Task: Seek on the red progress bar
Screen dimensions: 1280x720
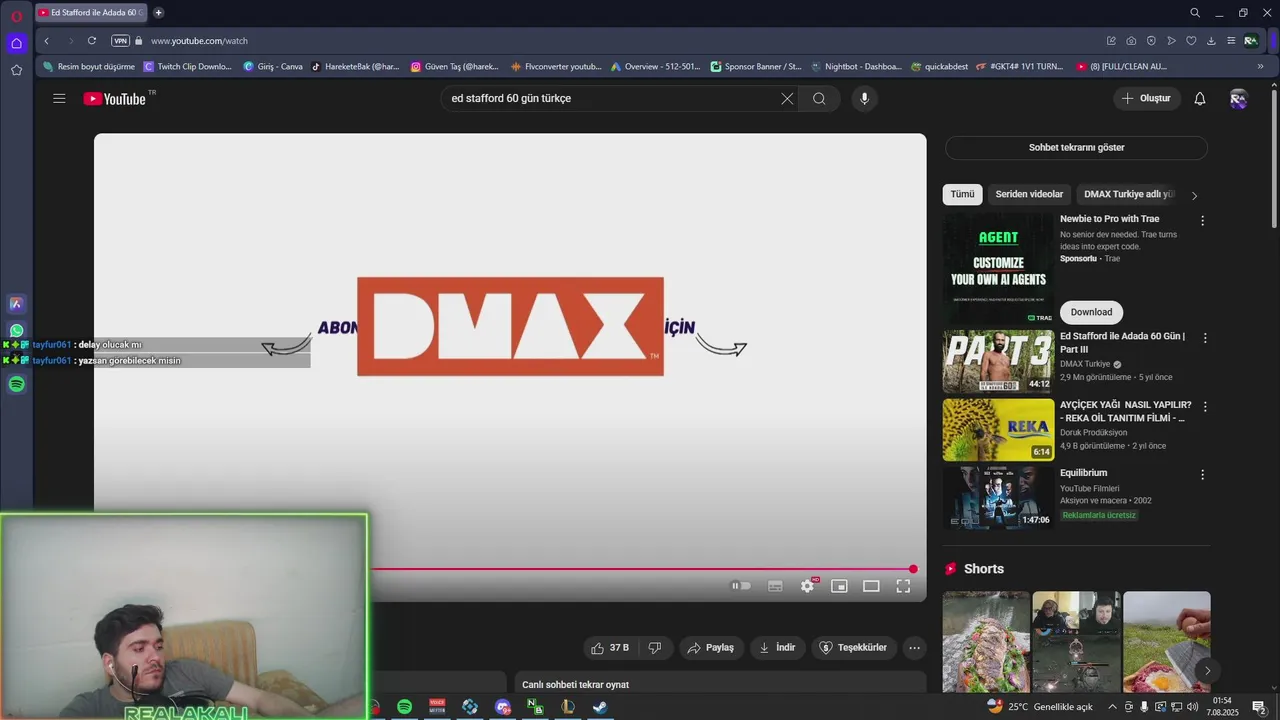Action: [640, 569]
